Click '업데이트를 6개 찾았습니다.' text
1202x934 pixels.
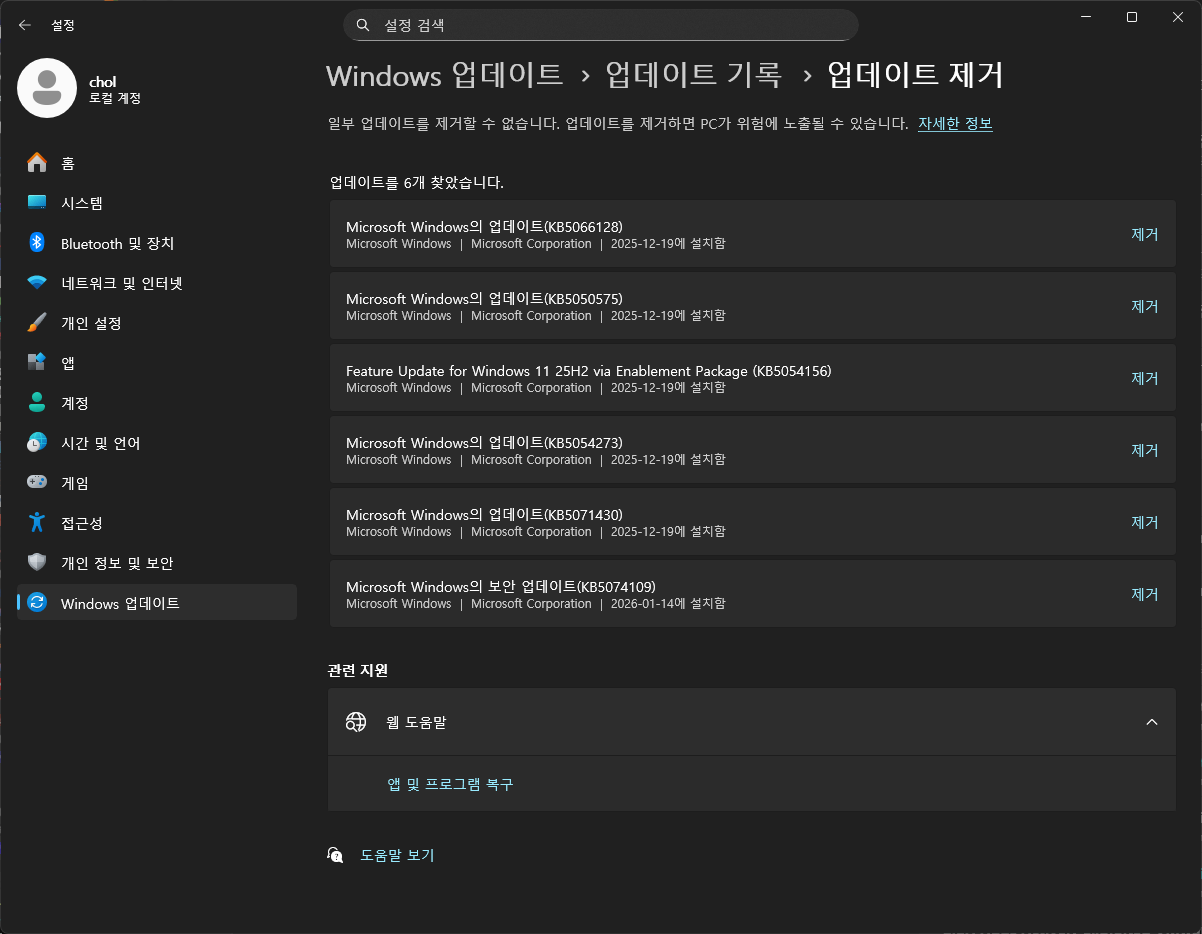[417, 183]
